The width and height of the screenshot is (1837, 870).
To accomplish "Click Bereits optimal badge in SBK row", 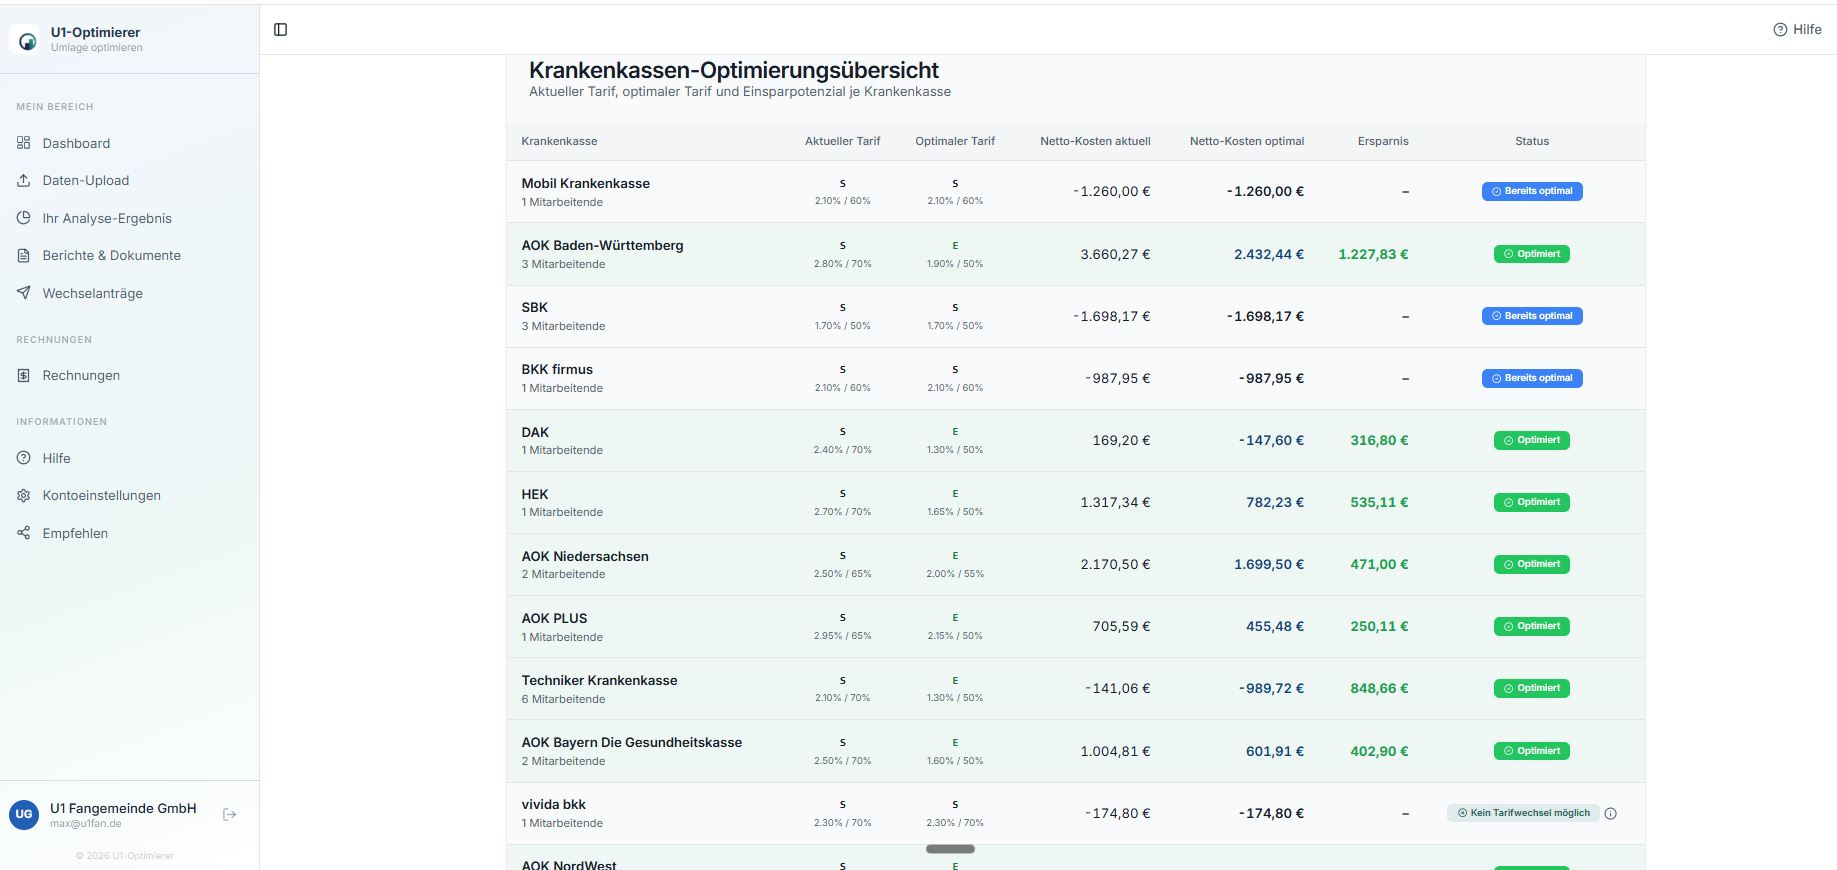I will click(1532, 316).
